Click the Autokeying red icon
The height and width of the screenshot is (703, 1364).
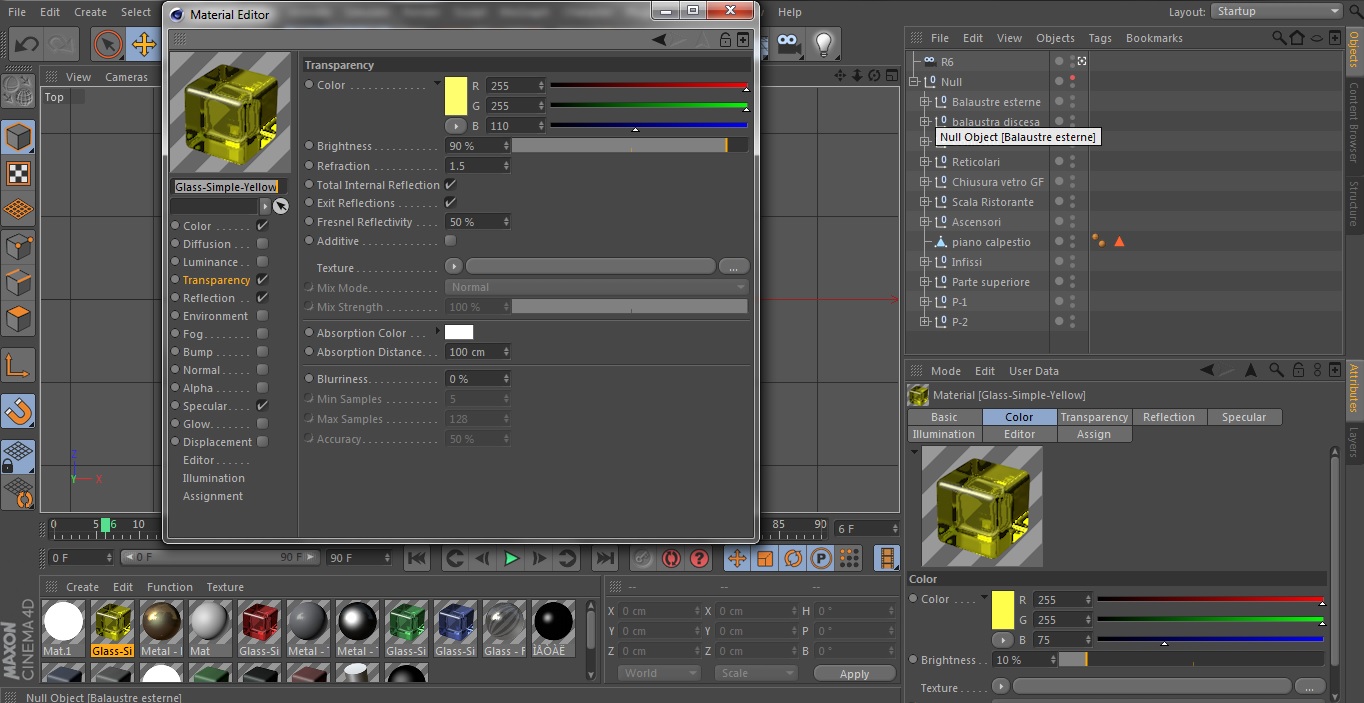pyautogui.click(x=671, y=558)
